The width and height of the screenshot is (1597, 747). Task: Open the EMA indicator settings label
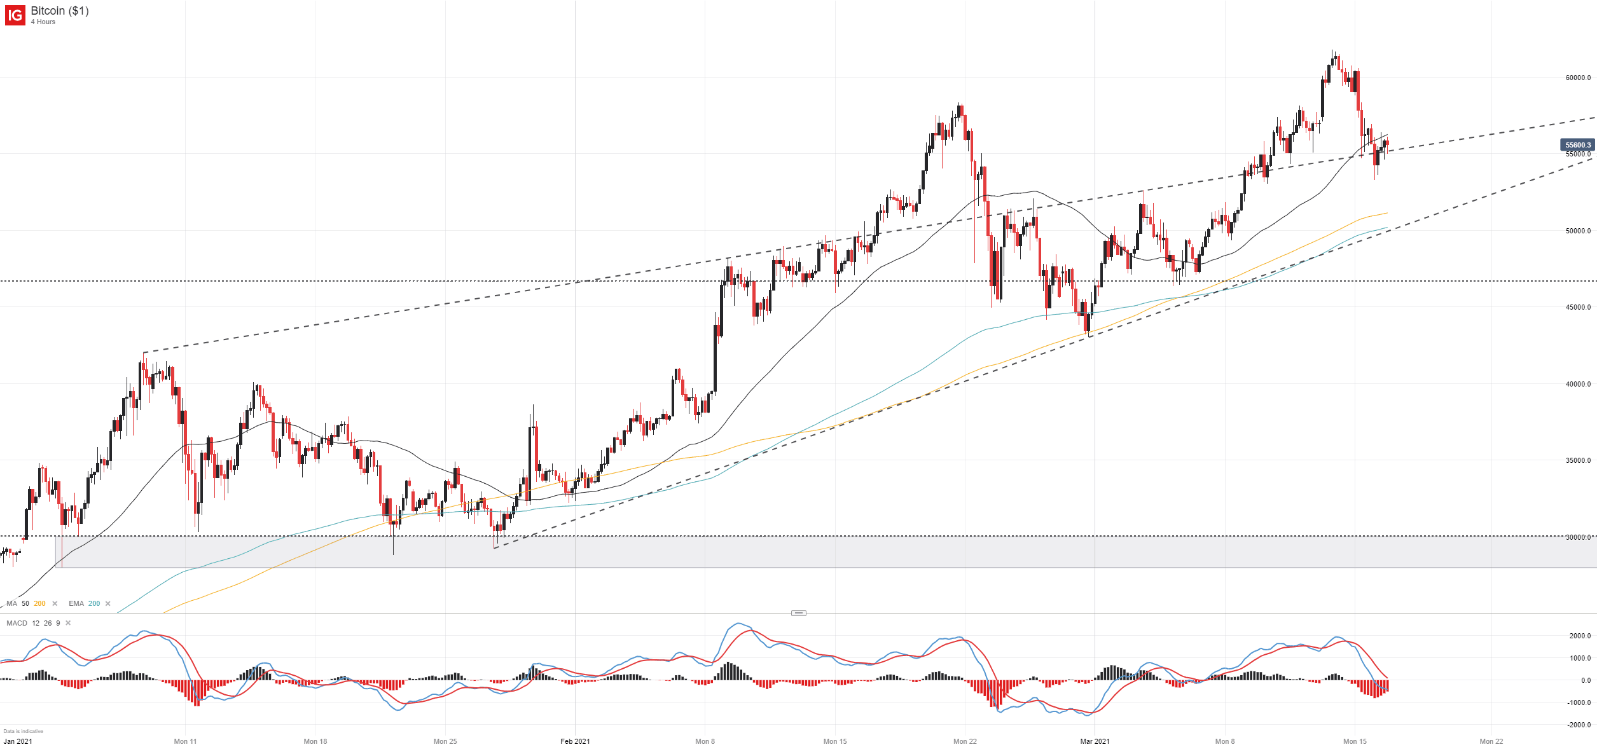pyautogui.click(x=76, y=604)
